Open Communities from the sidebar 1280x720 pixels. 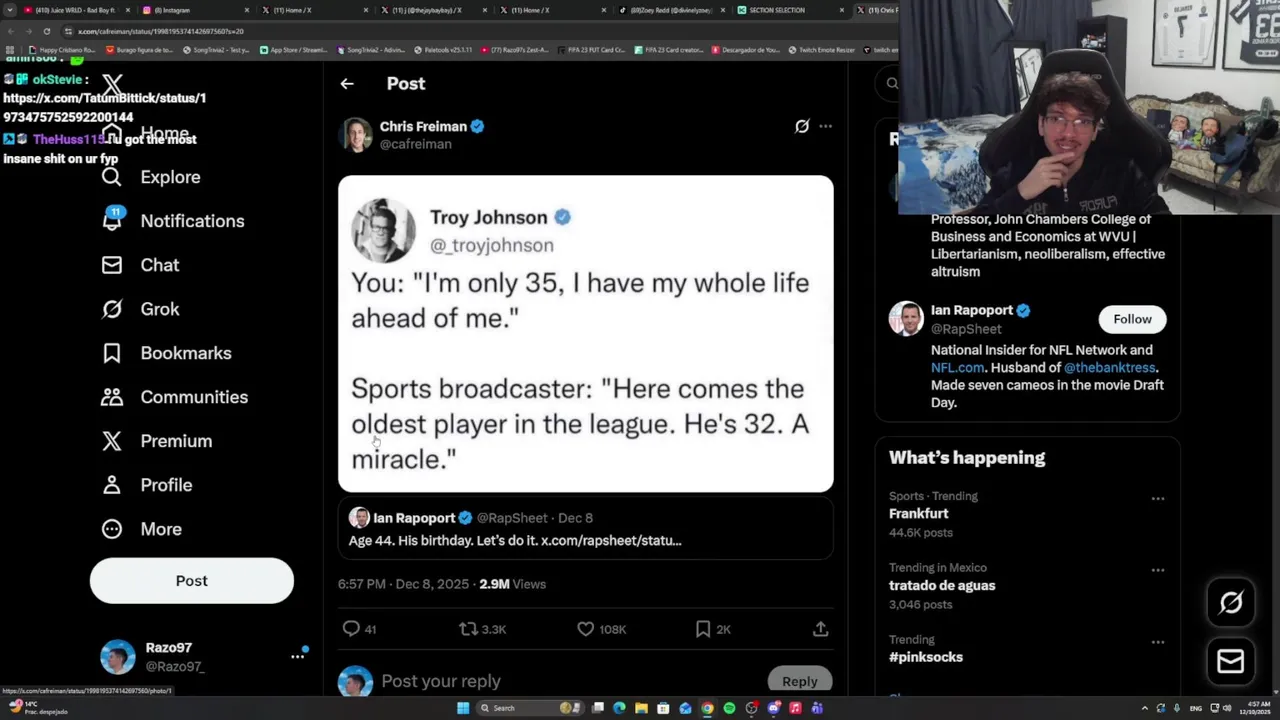(174, 397)
